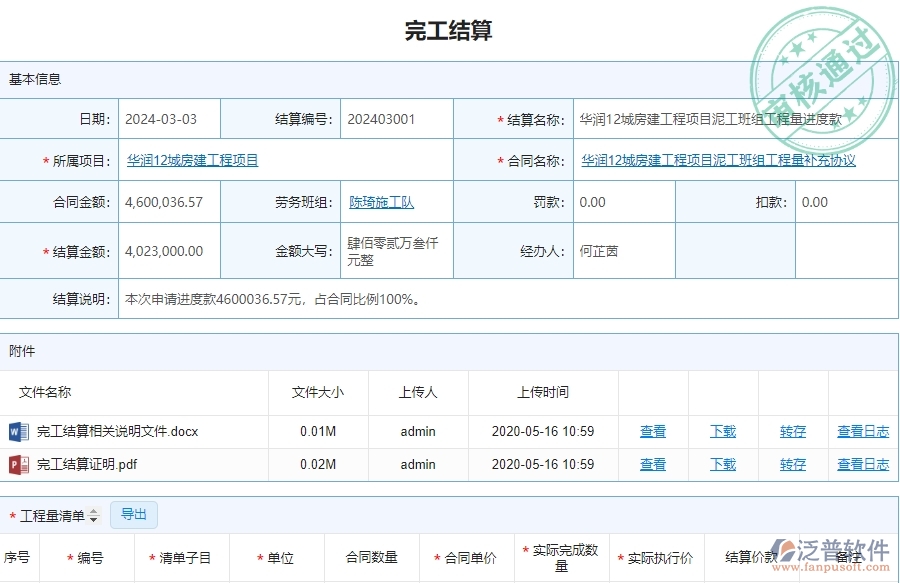This screenshot has height=583, width=900.
Task: Open the 陈琦施工队 labor team link
Action: click(381, 202)
